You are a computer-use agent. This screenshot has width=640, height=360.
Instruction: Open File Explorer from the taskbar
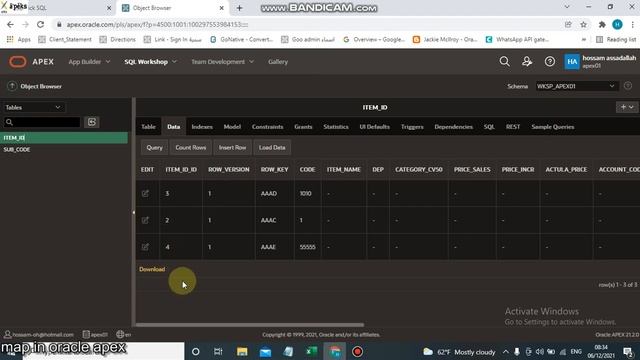point(242,351)
